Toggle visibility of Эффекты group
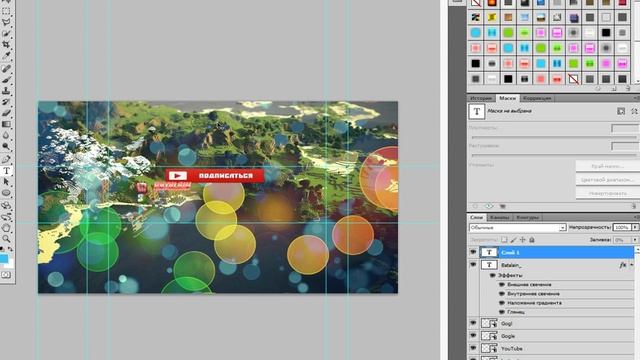This screenshot has width=640, height=360. [493, 276]
